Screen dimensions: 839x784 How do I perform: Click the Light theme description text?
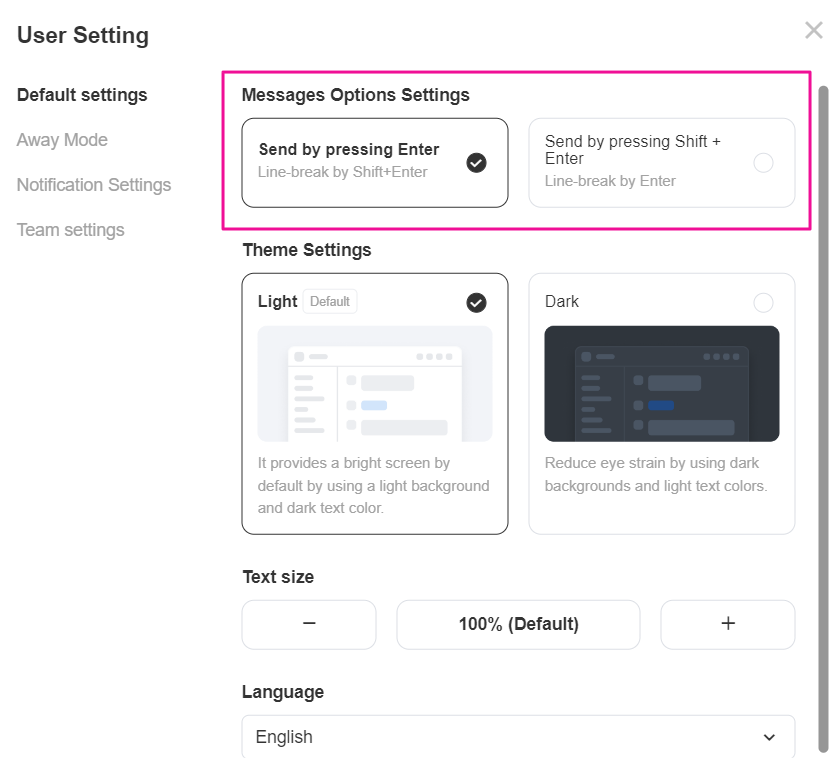(x=374, y=486)
